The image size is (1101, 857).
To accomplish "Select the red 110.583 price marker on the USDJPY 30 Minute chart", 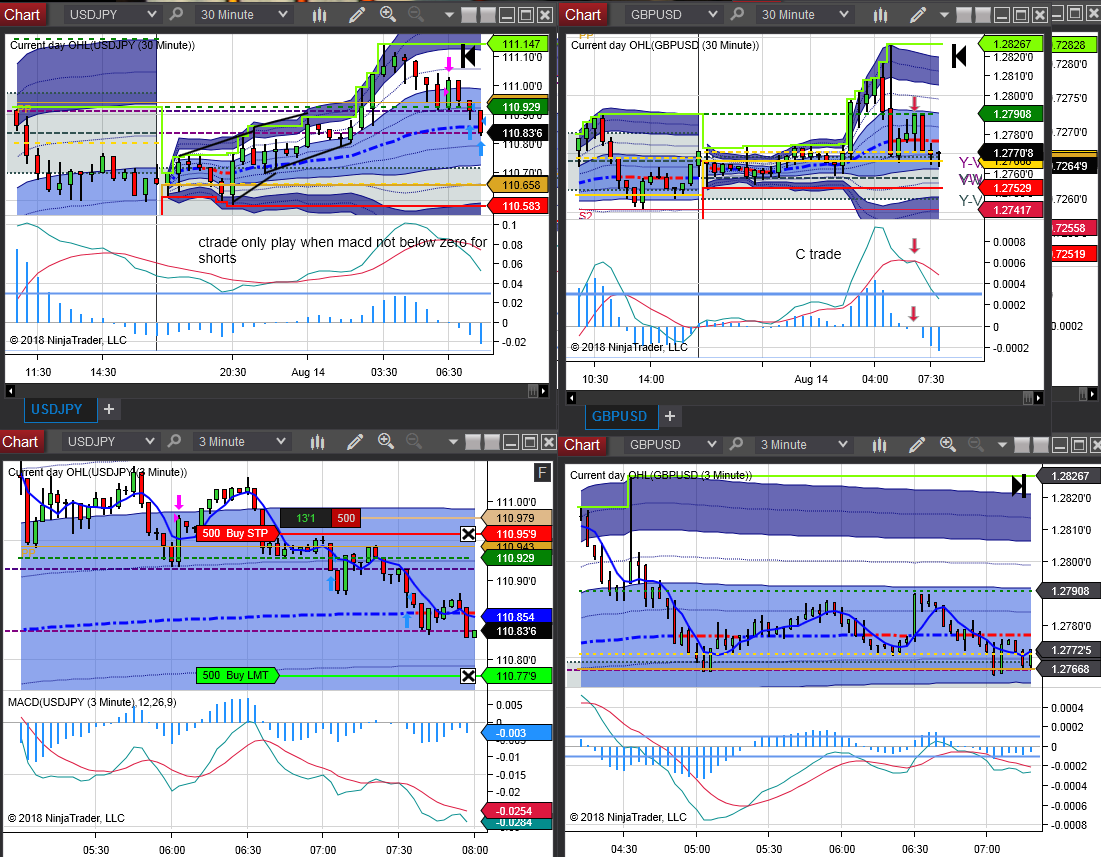I will [x=518, y=206].
